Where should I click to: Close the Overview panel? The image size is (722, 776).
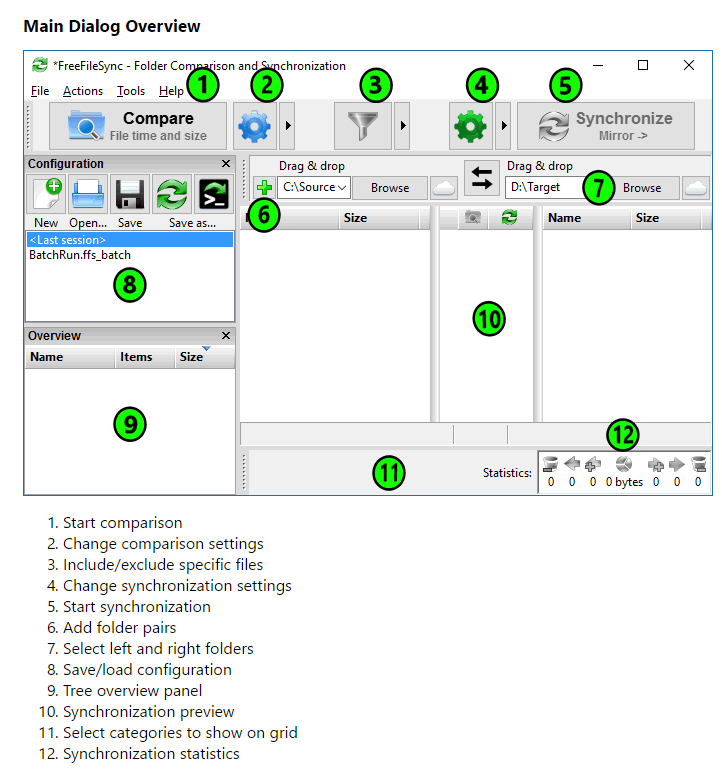click(226, 336)
